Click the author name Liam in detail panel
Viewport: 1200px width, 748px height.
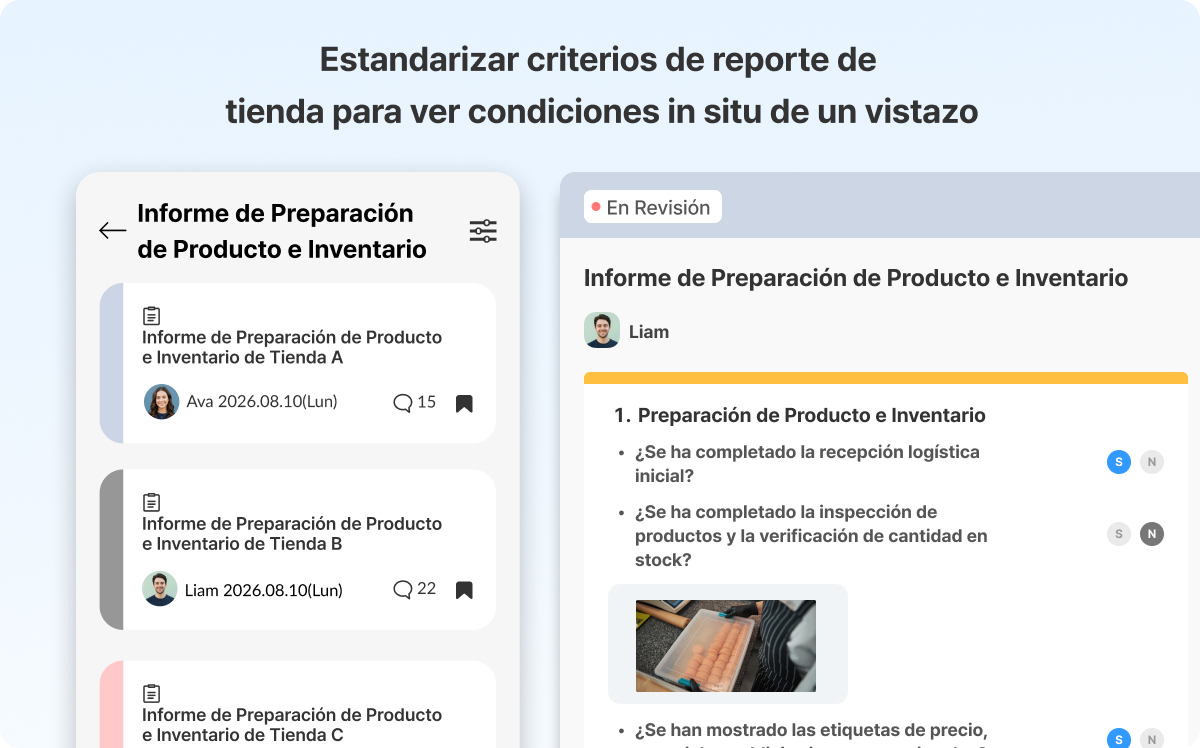(649, 332)
